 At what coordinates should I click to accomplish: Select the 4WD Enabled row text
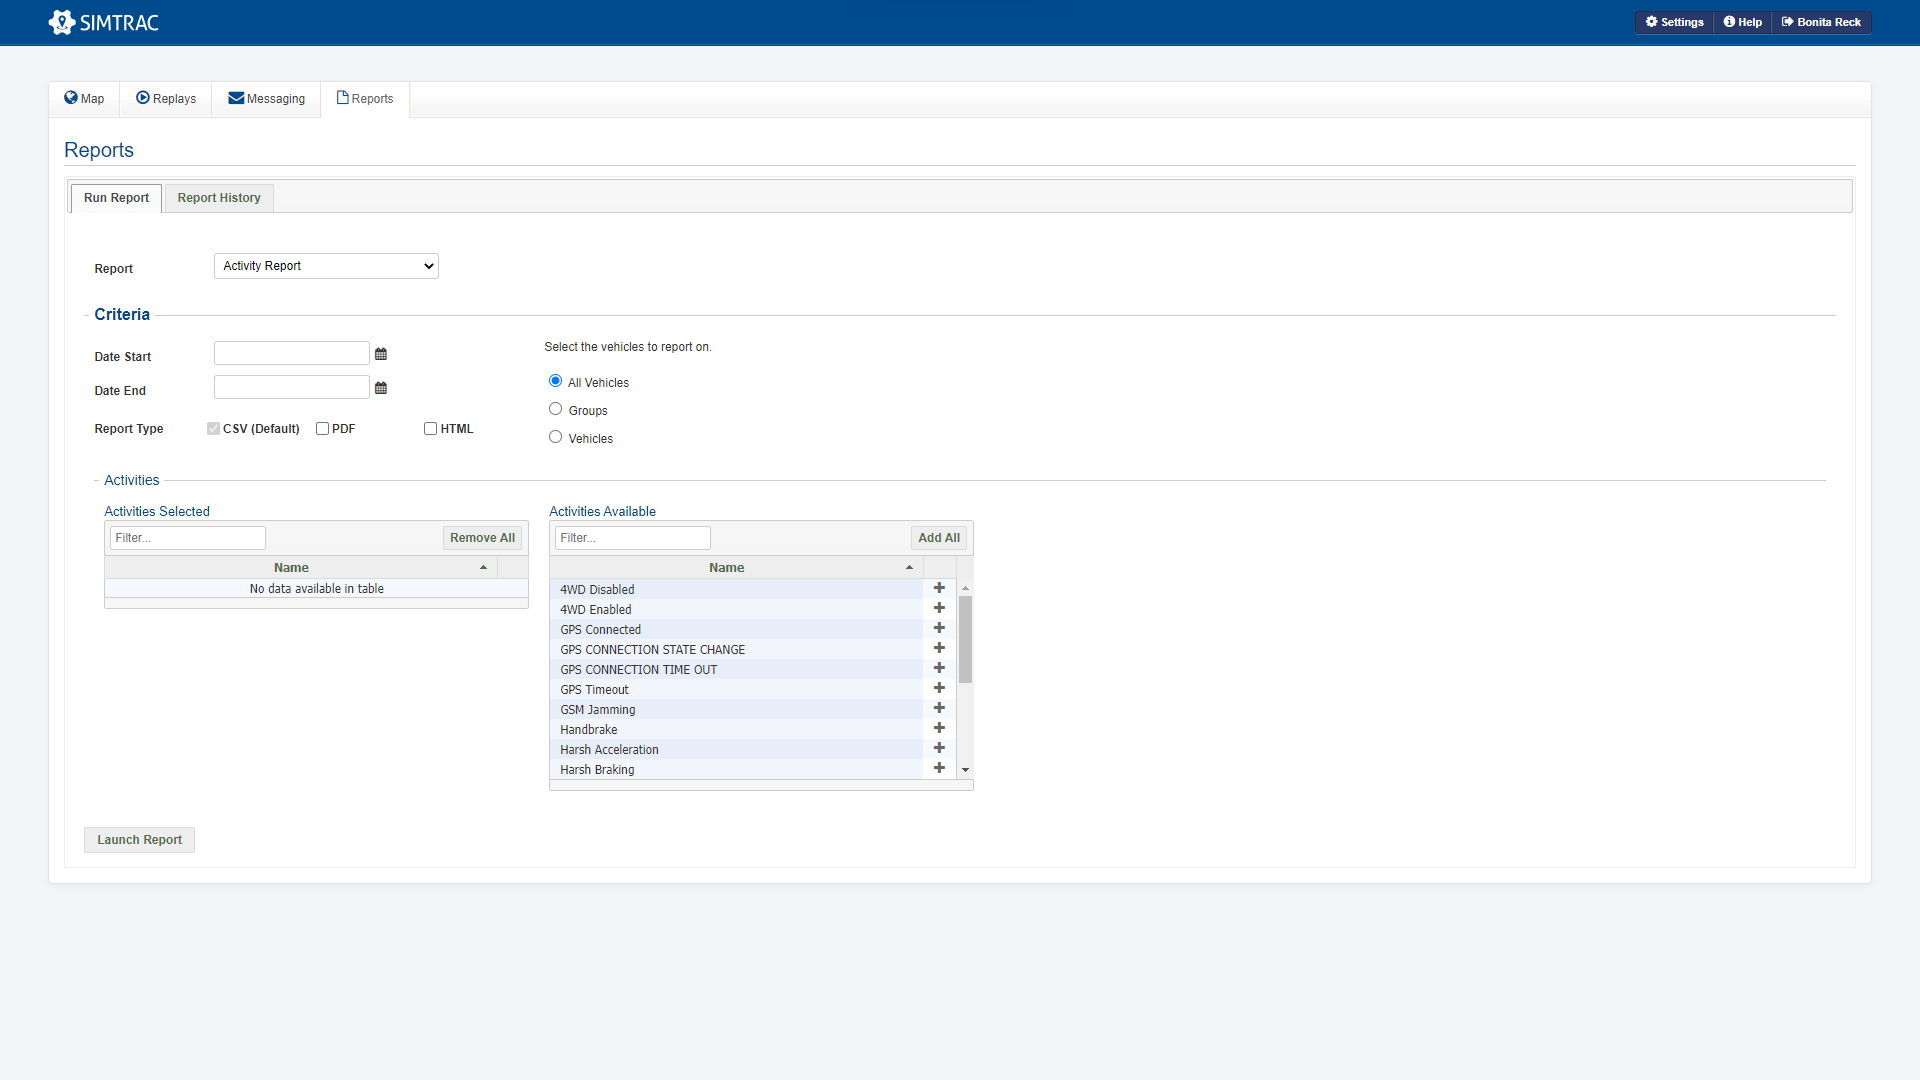(595, 610)
